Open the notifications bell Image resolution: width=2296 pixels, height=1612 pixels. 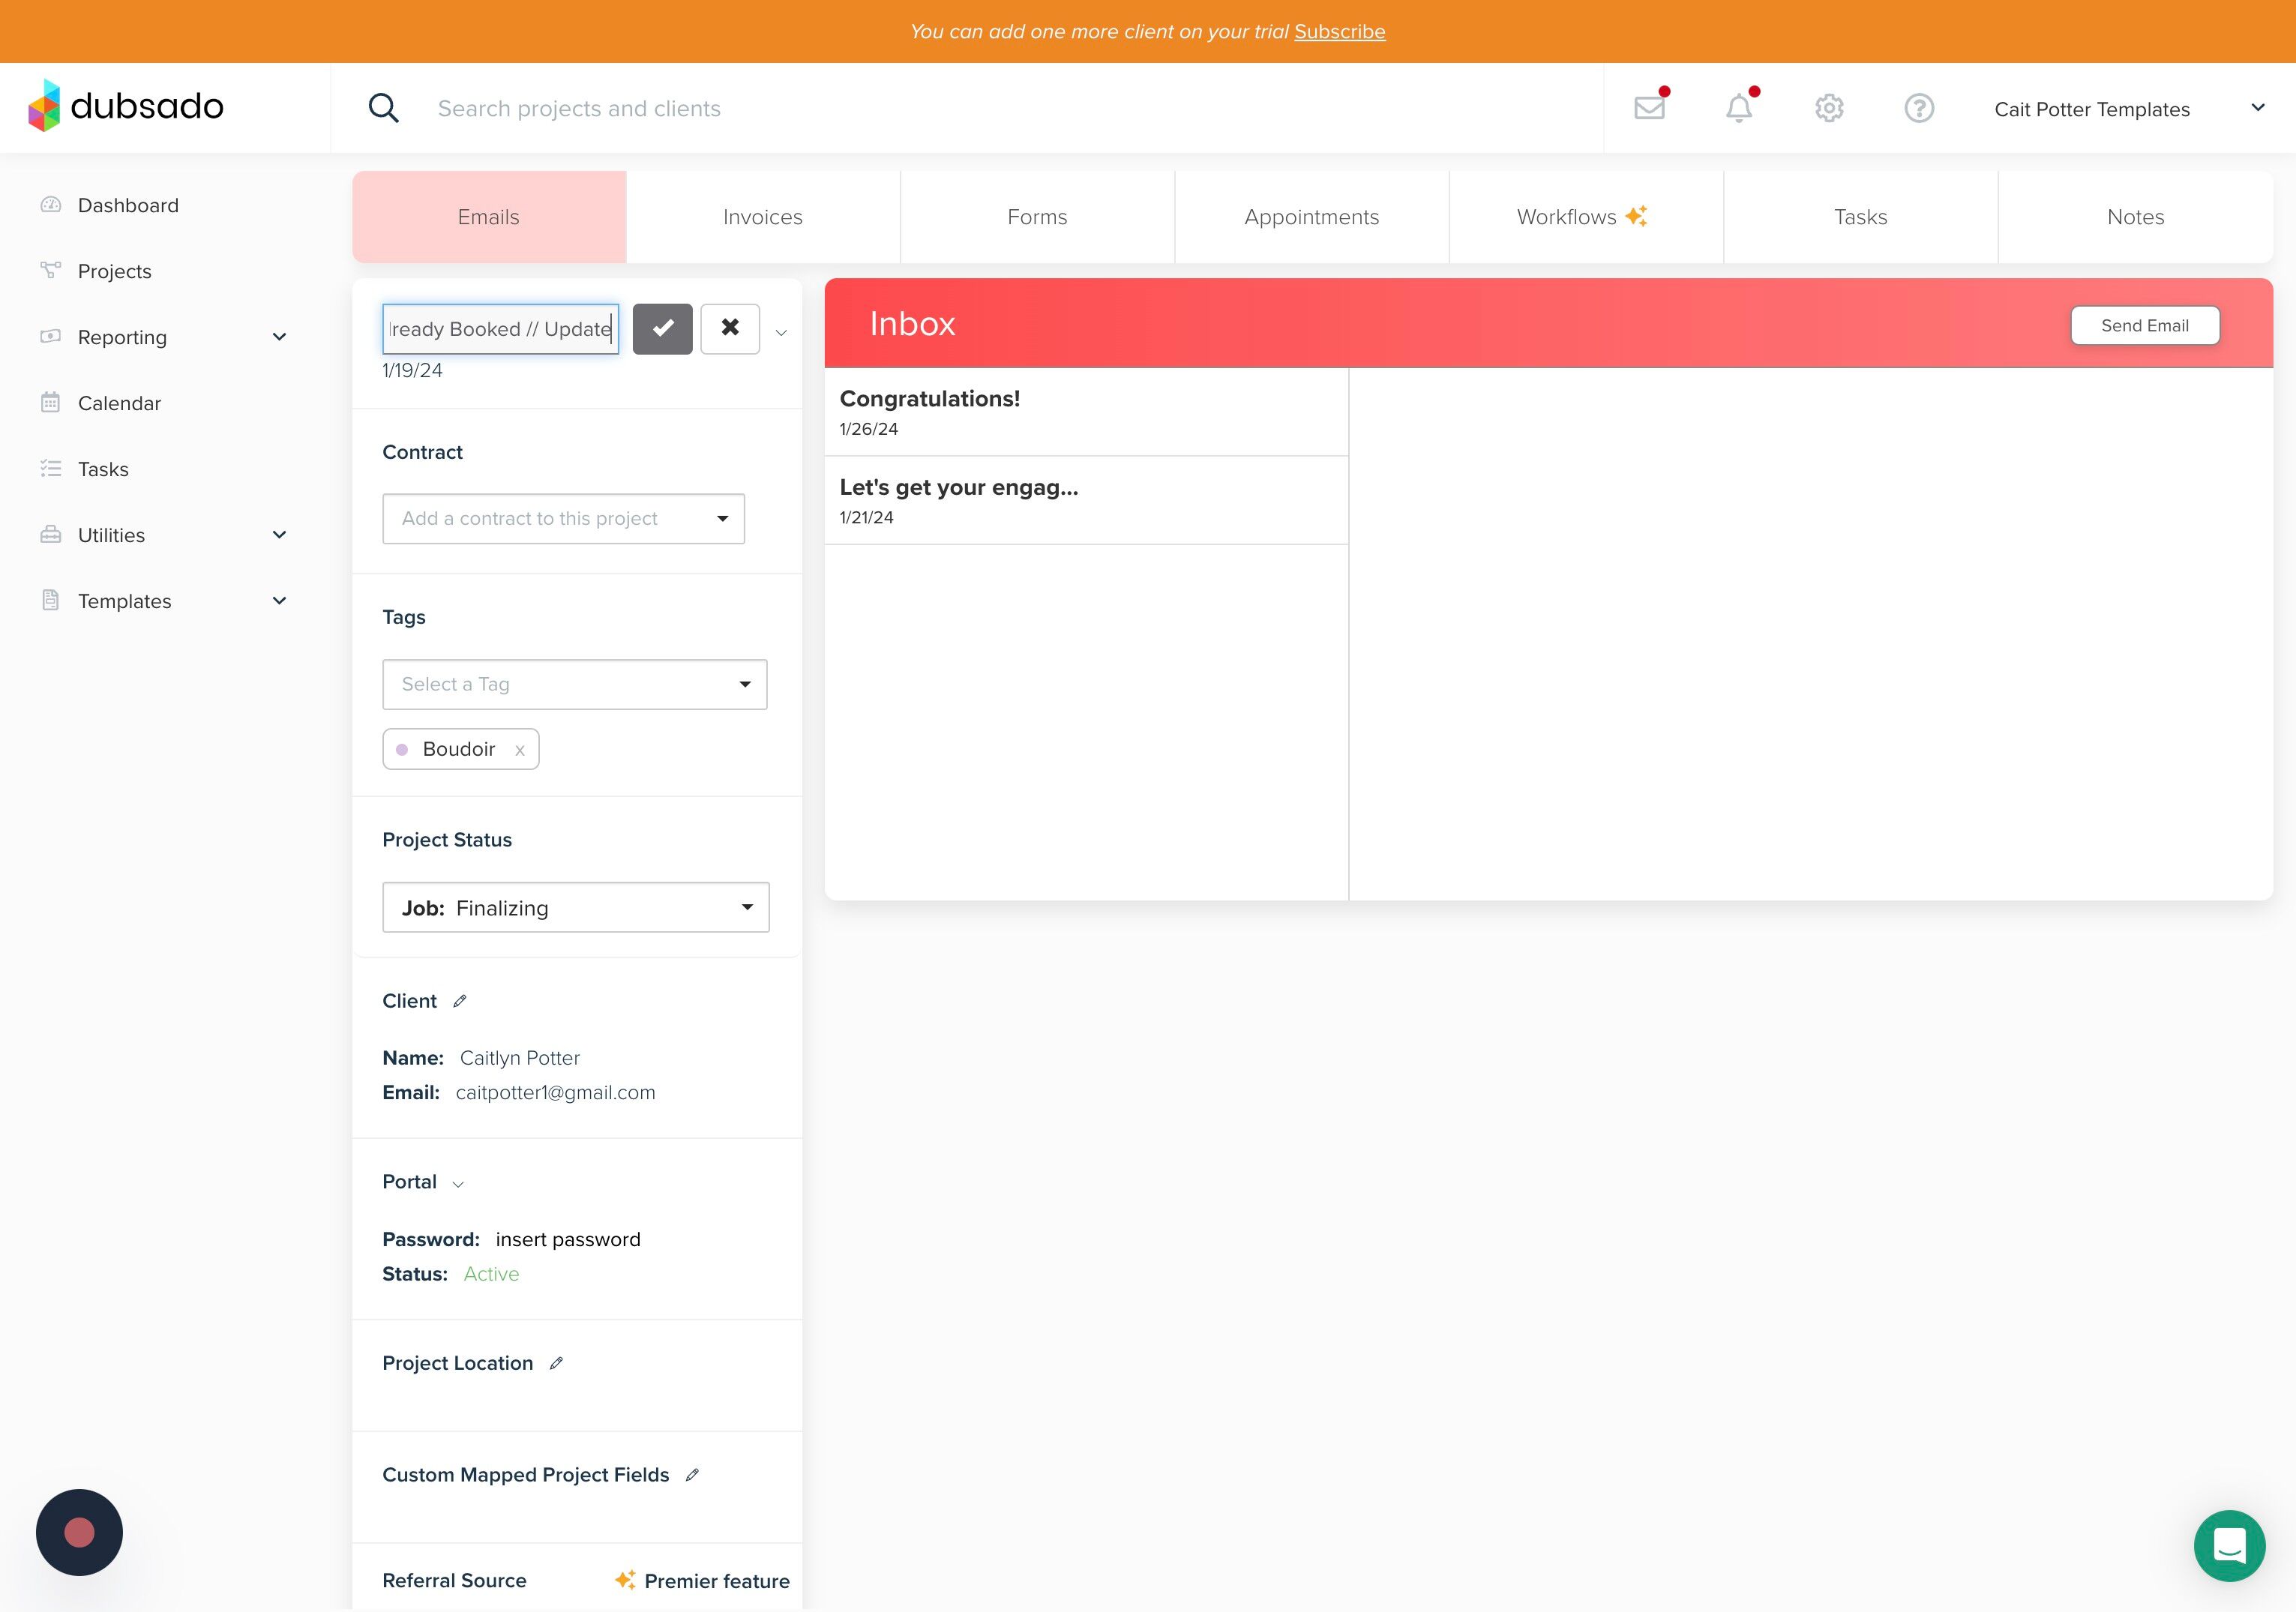tap(1739, 108)
